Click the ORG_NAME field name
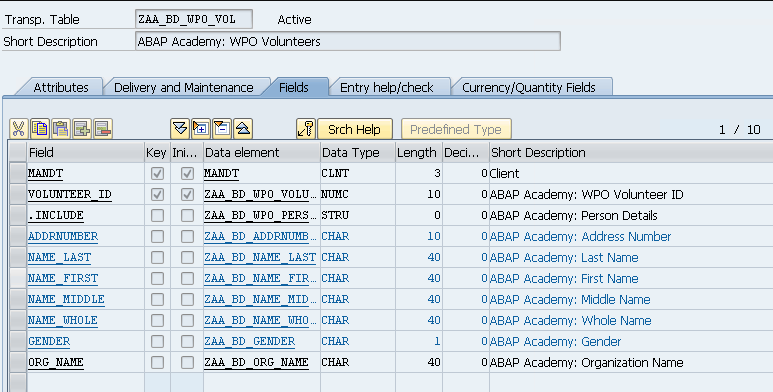773x392 pixels. [x=56, y=362]
